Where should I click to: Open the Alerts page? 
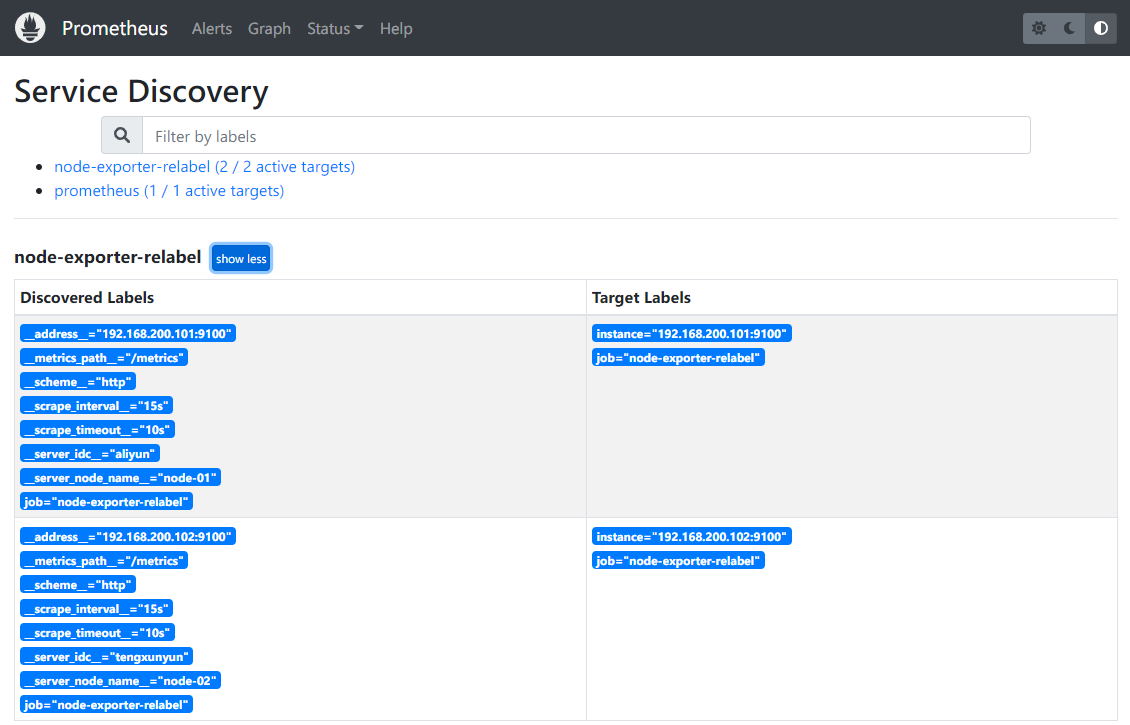click(x=212, y=29)
